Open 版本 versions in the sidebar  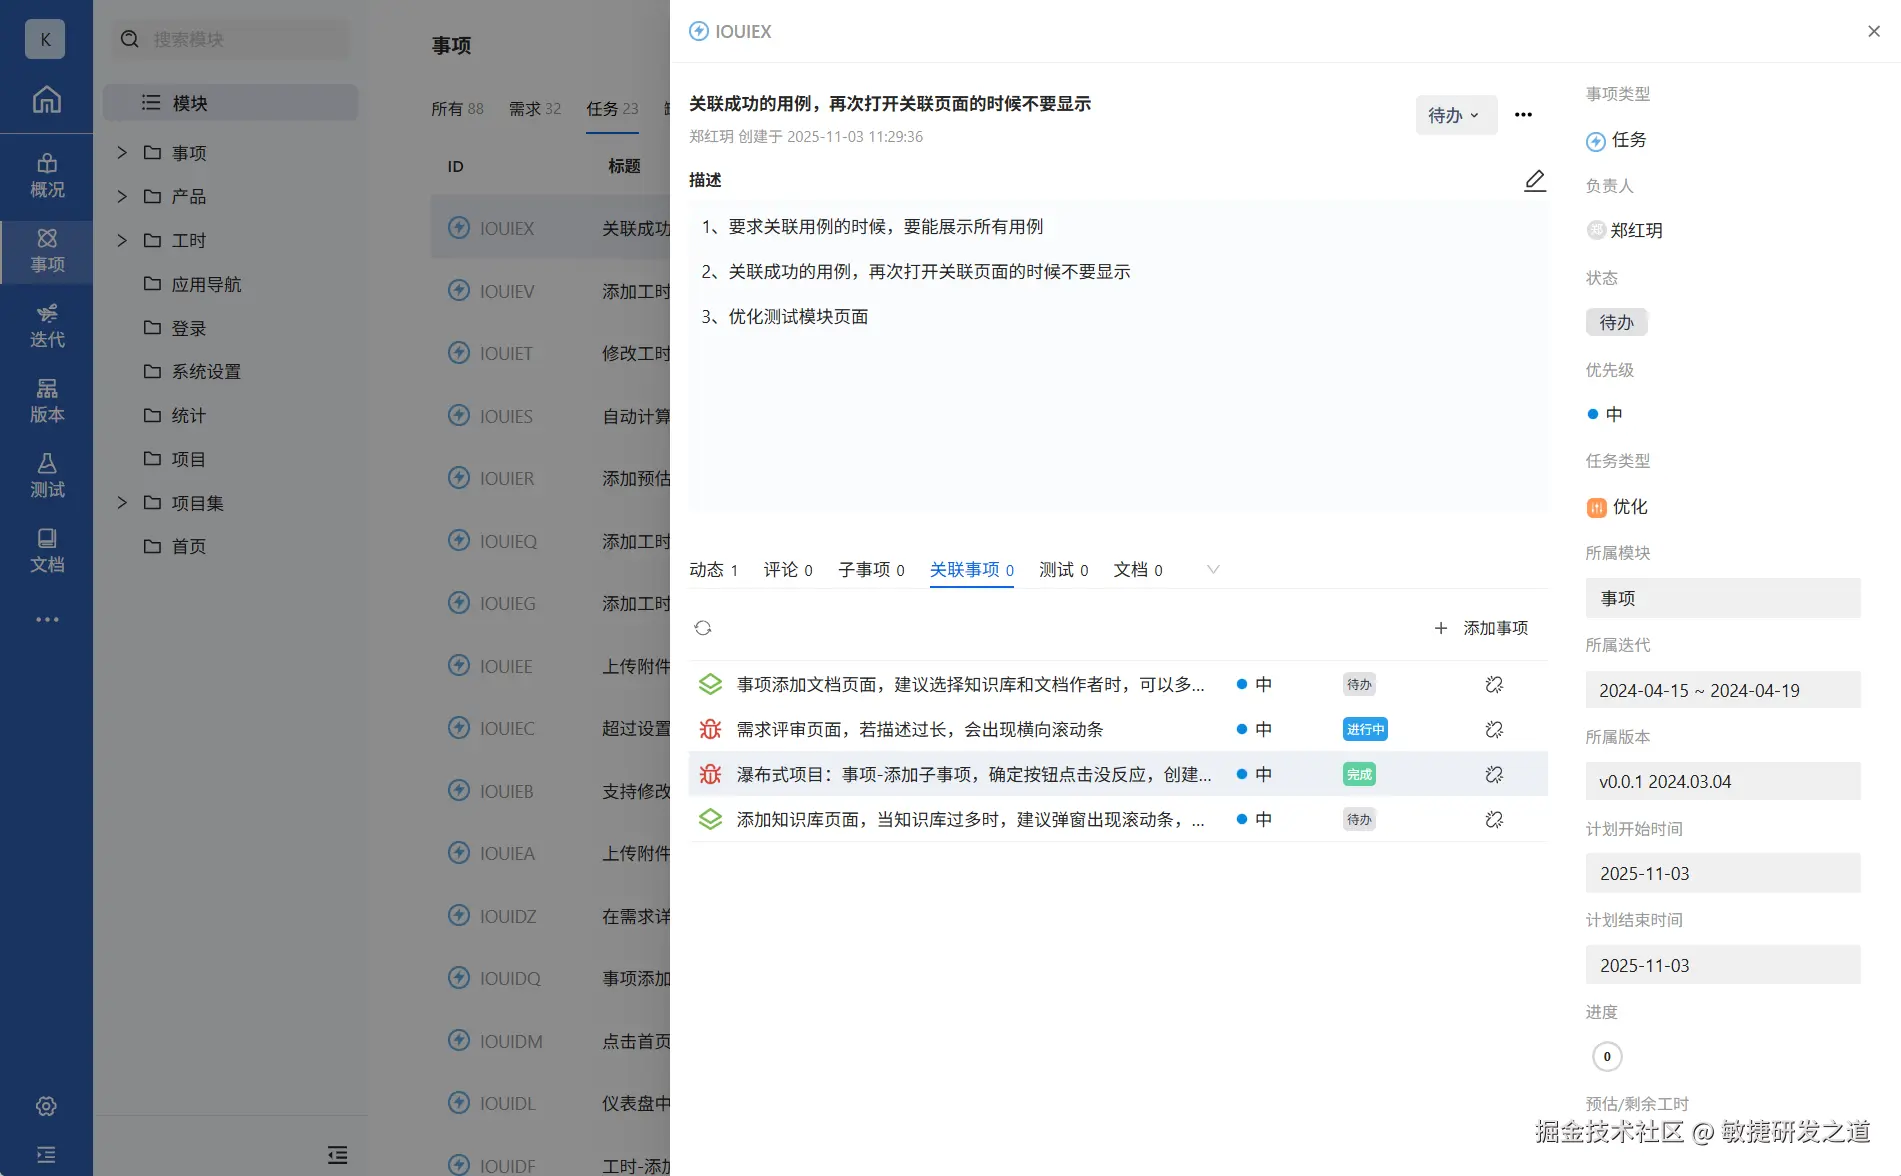pyautogui.click(x=46, y=401)
